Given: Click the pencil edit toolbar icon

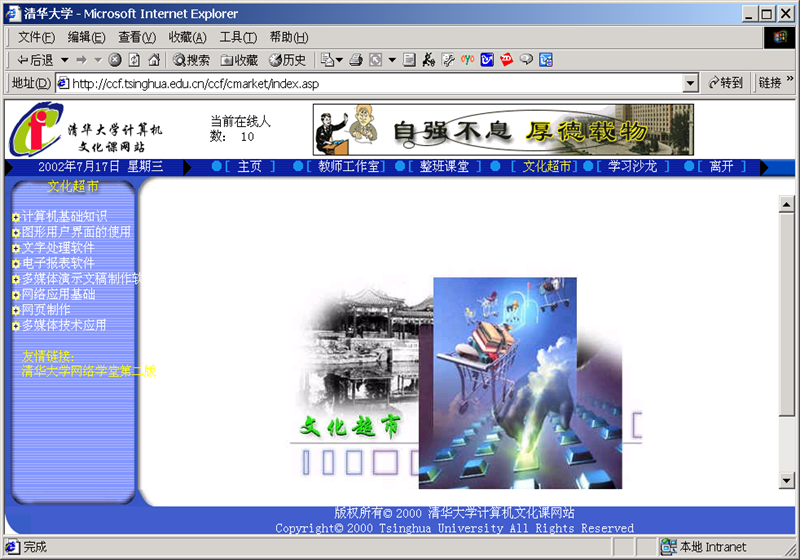Looking at the screenshot, I should (448, 60).
